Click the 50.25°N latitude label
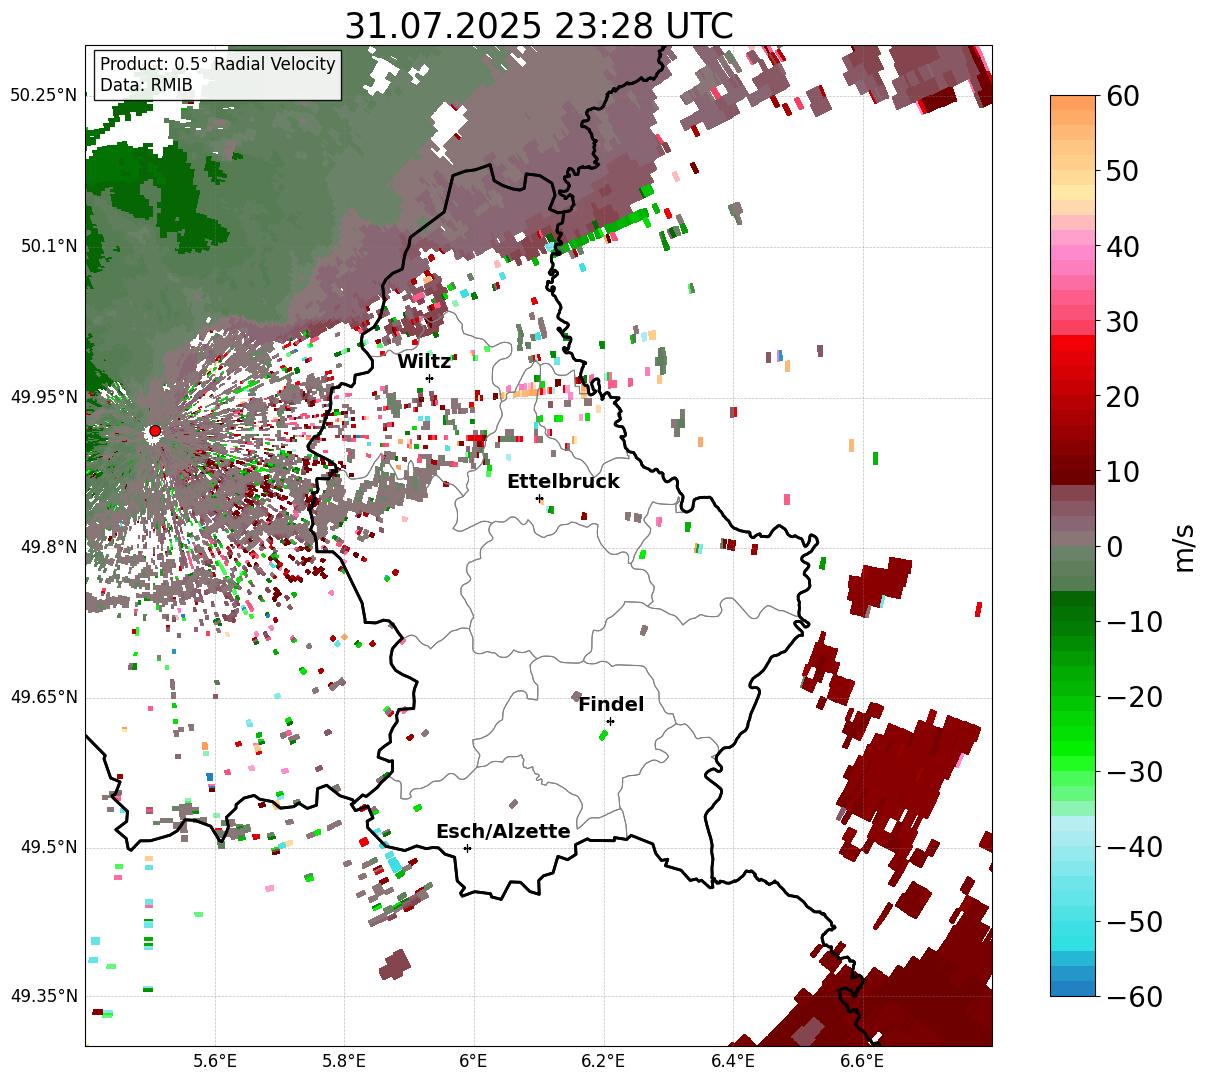 [x=44, y=96]
